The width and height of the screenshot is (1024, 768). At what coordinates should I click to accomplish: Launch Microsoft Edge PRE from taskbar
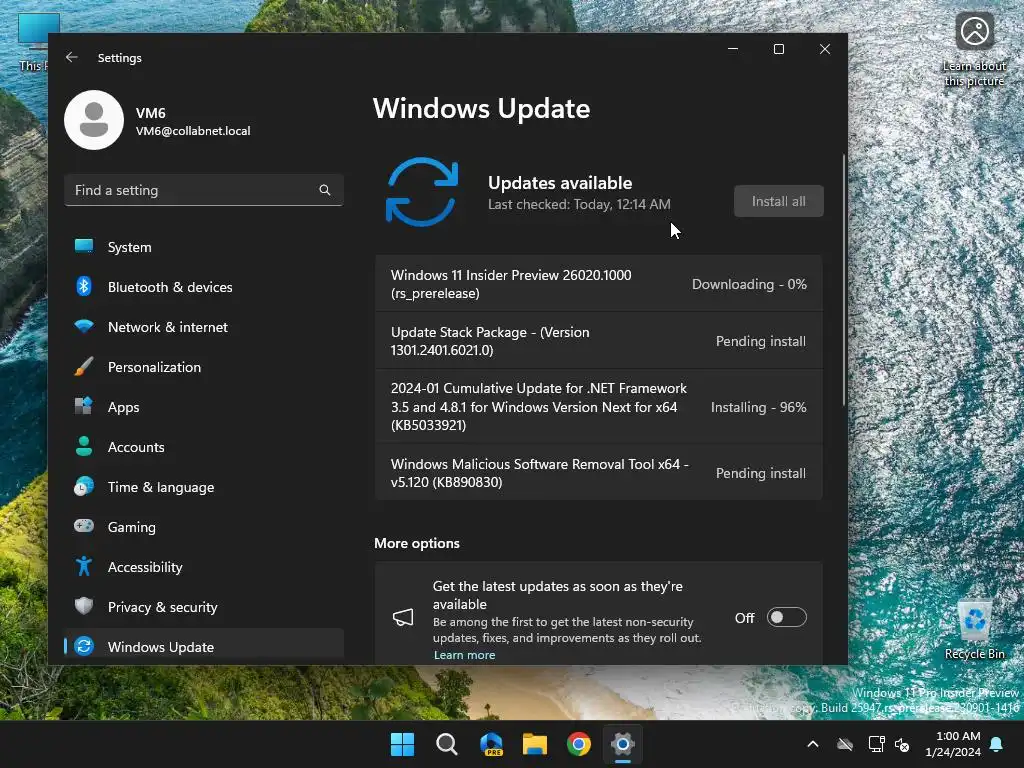pos(491,744)
